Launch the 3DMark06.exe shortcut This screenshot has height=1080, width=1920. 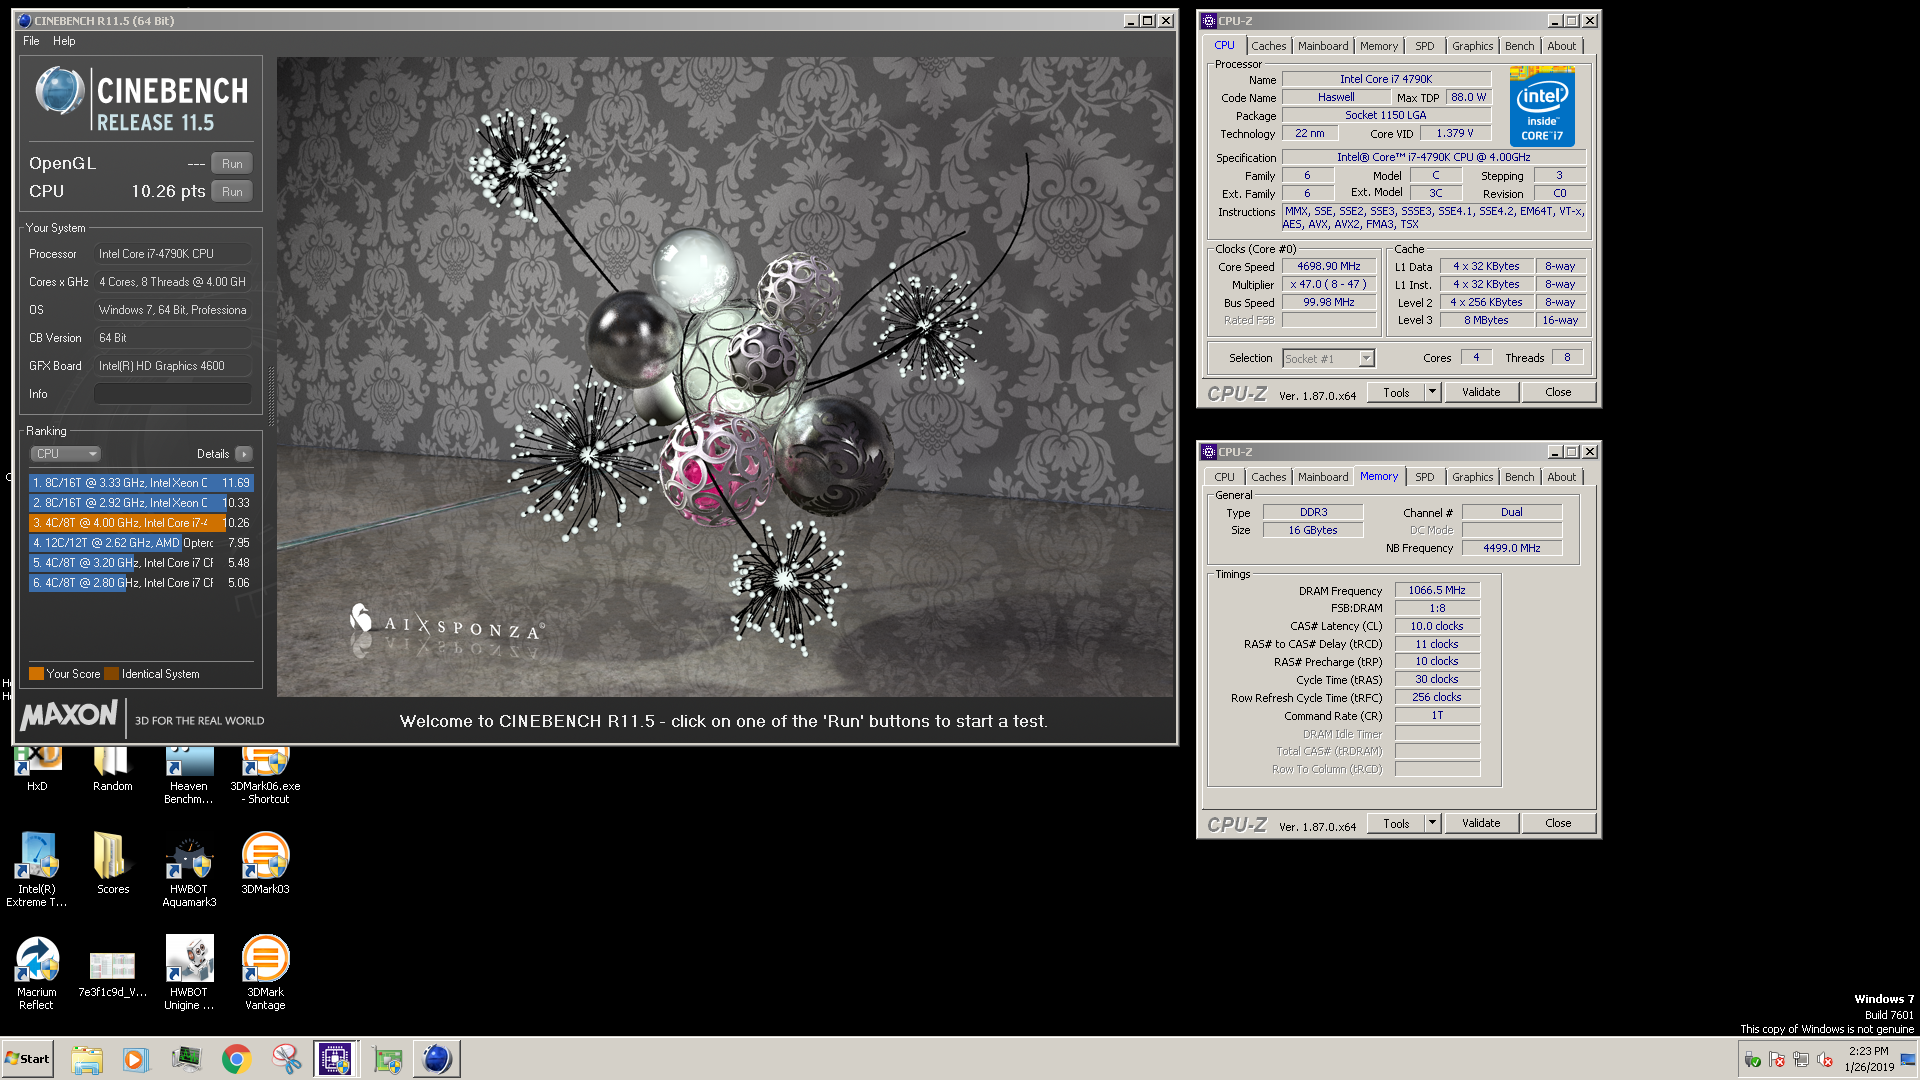[x=265, y=775]
